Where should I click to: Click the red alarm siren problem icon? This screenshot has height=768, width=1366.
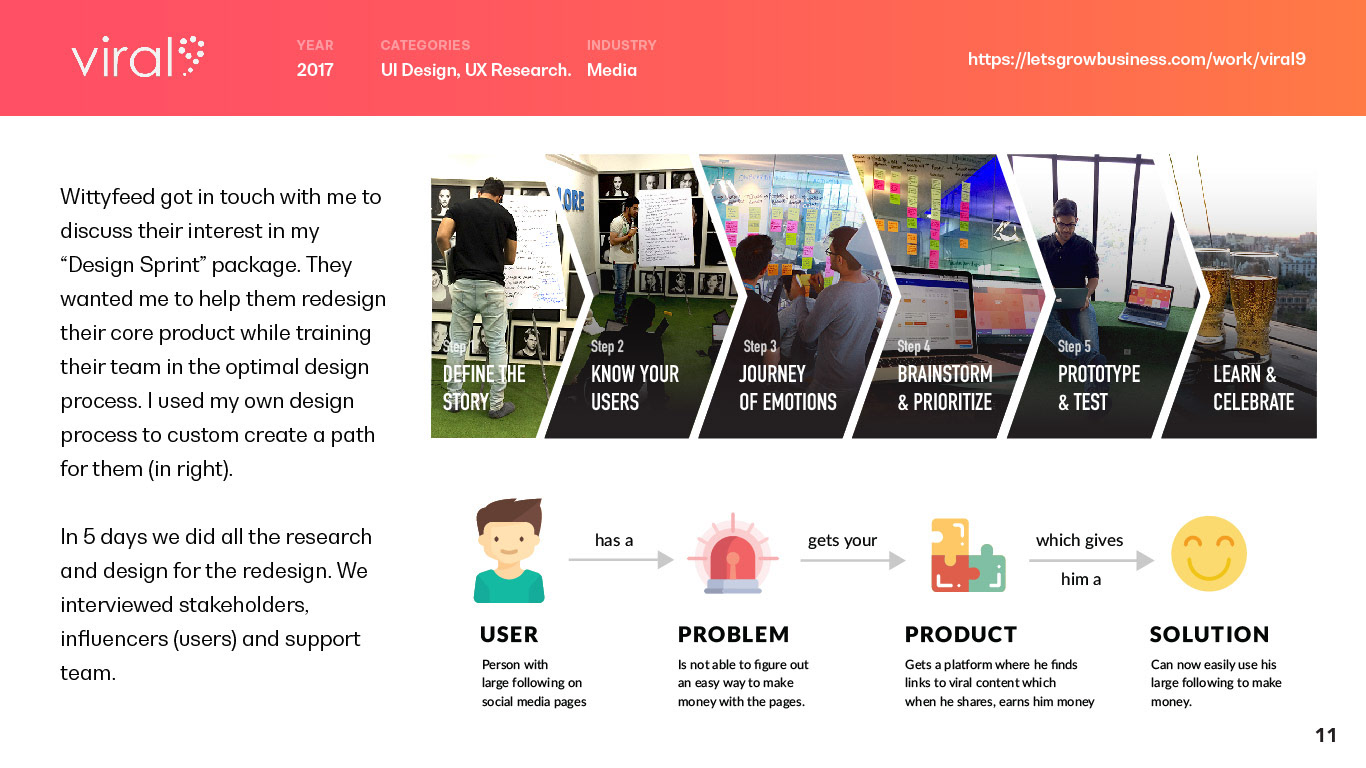(x=733, y=554)
